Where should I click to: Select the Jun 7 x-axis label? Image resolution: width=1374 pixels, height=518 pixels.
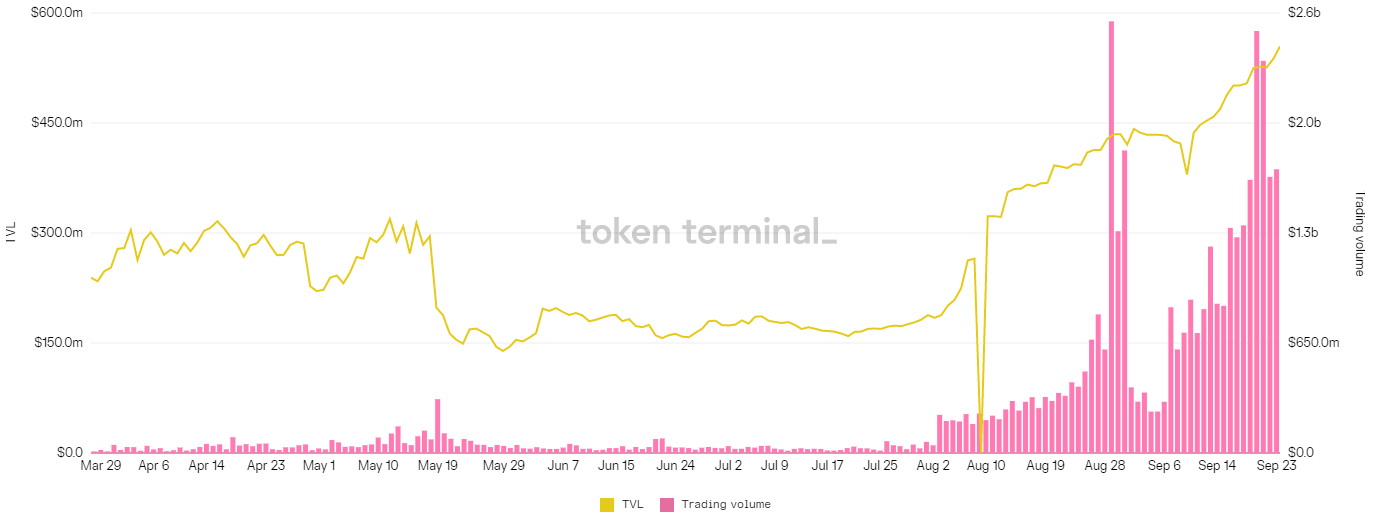[x=563, y=466]
